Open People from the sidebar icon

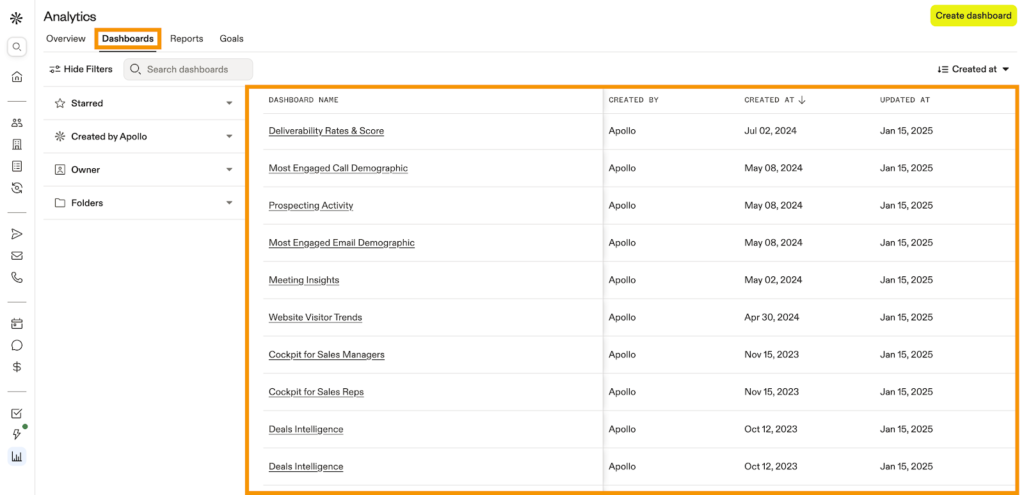(x=17, y=123)
